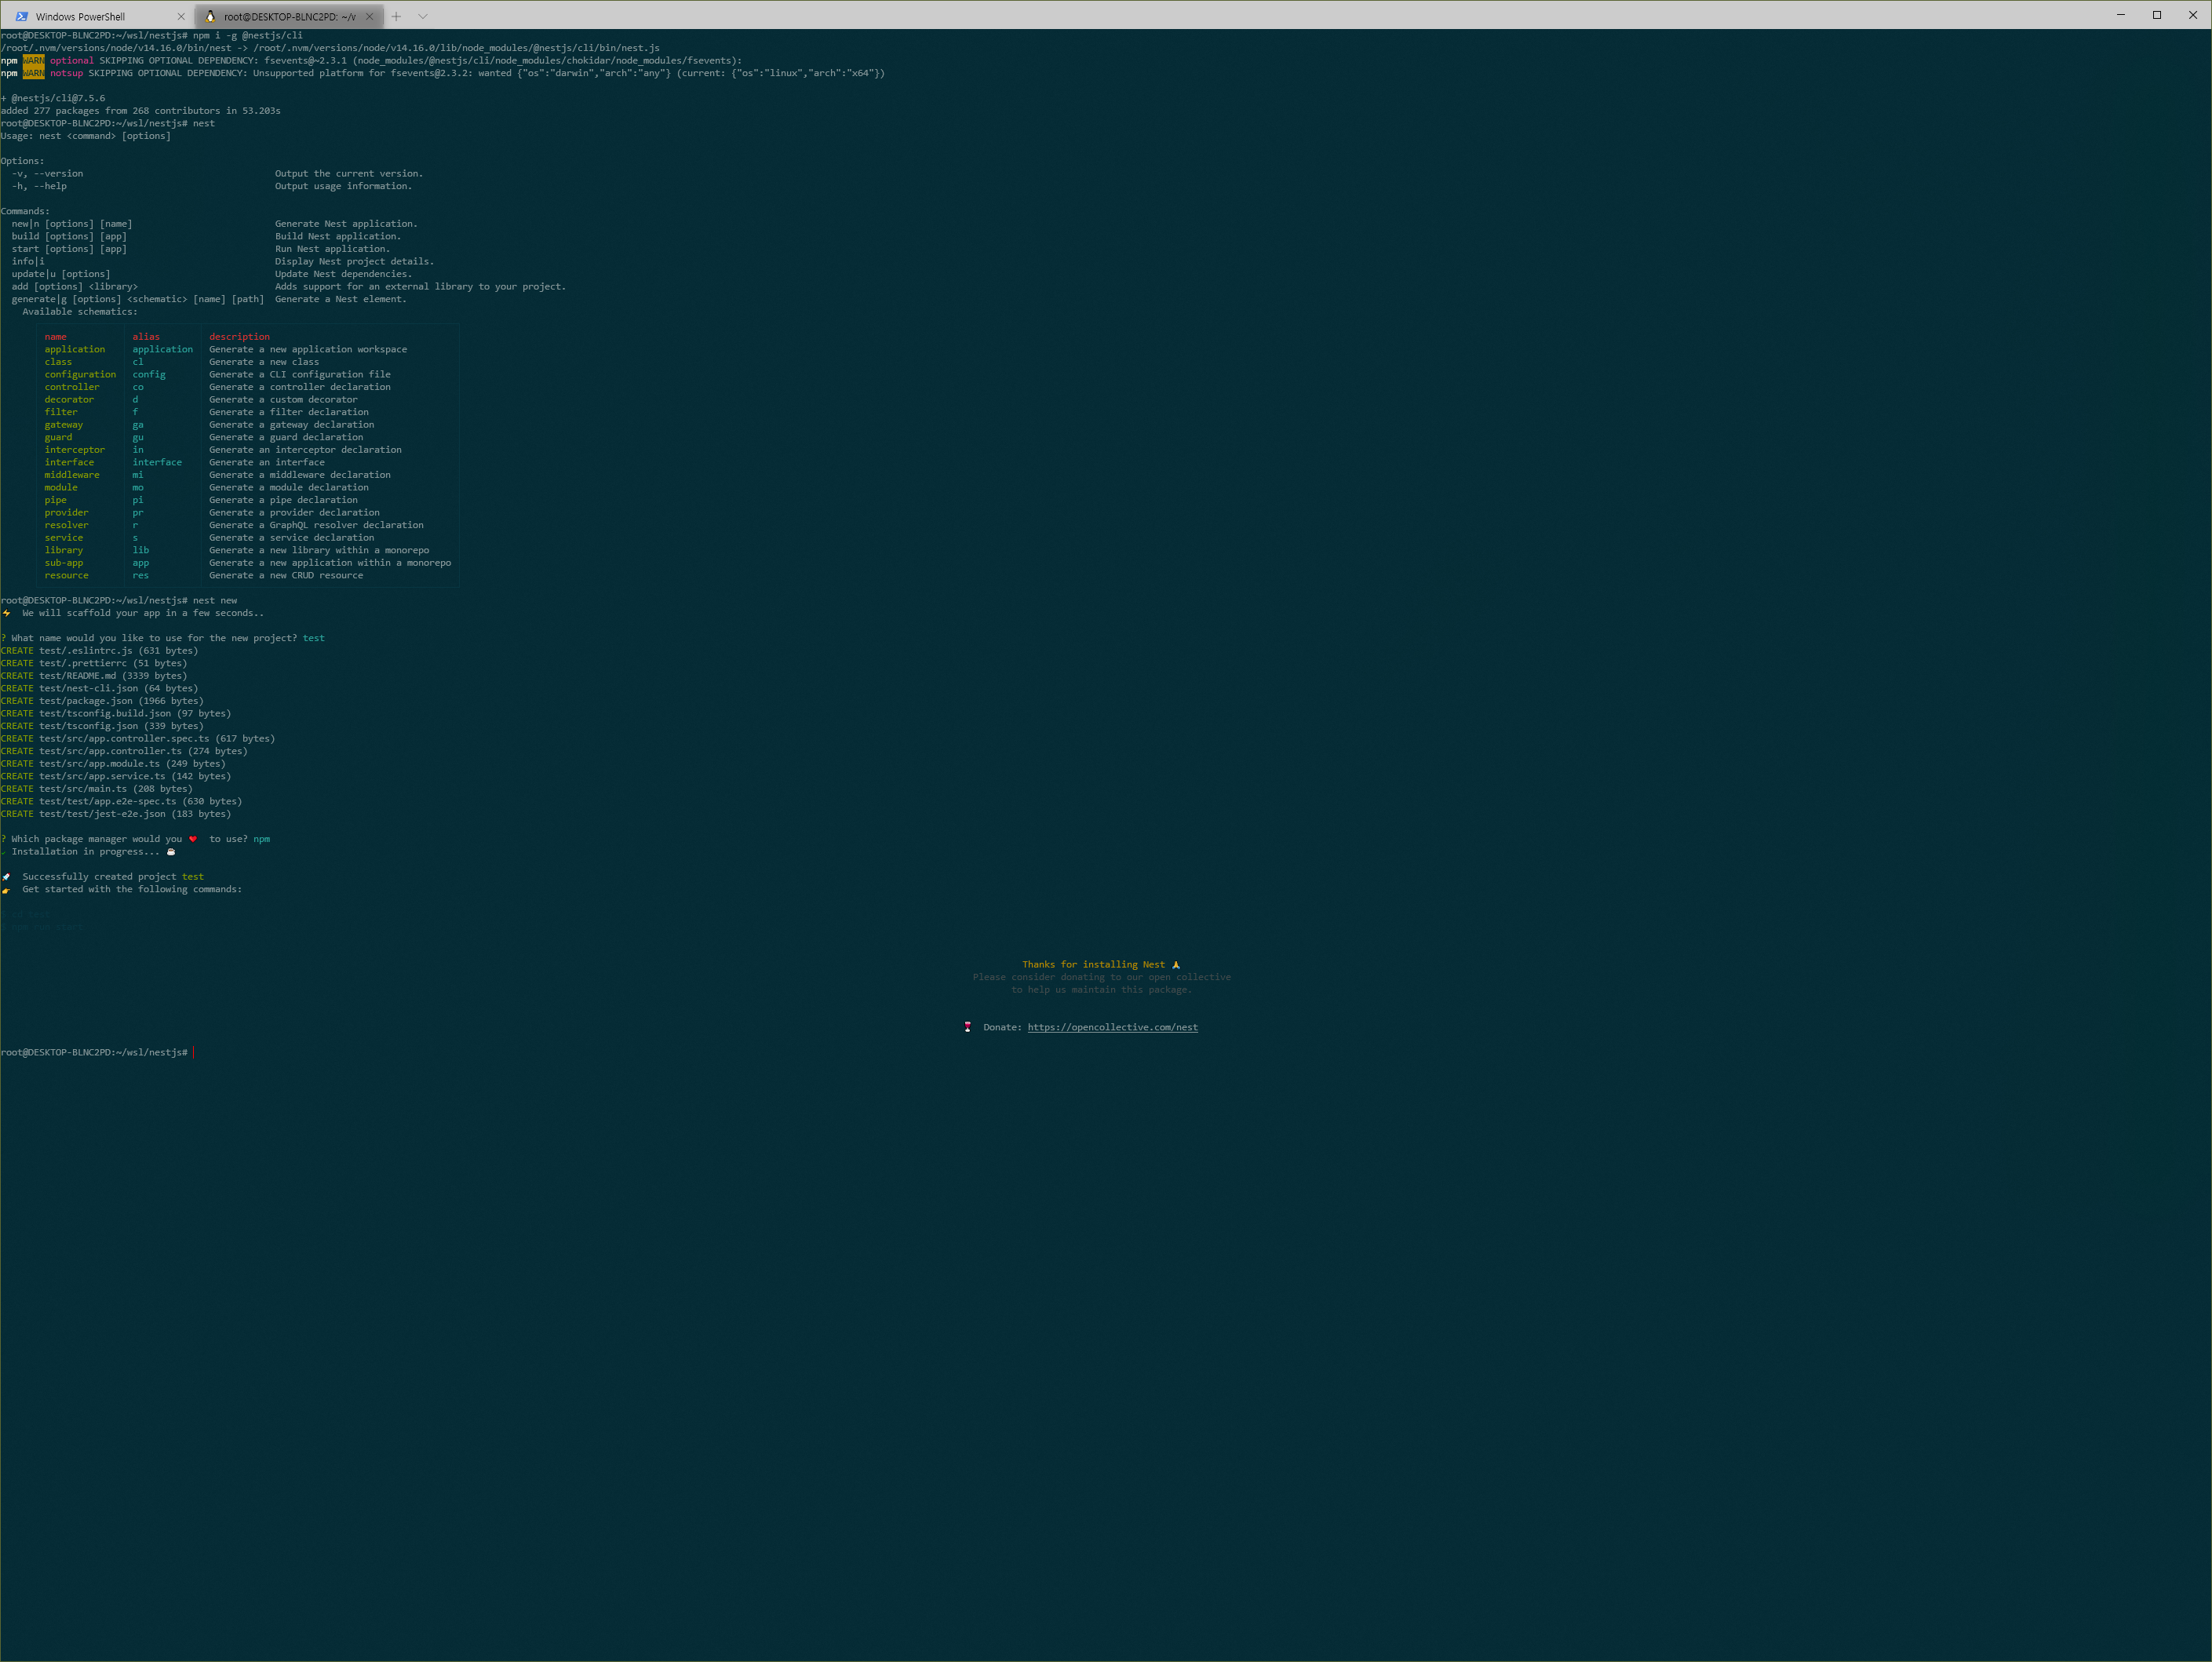Click the rocket icon beside Successfully created

click(7, 877)
